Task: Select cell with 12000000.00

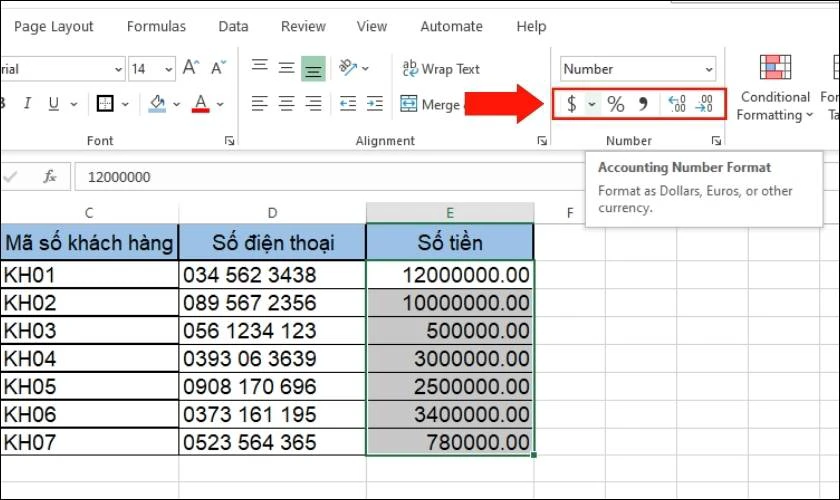Action: tap(450, 275)
